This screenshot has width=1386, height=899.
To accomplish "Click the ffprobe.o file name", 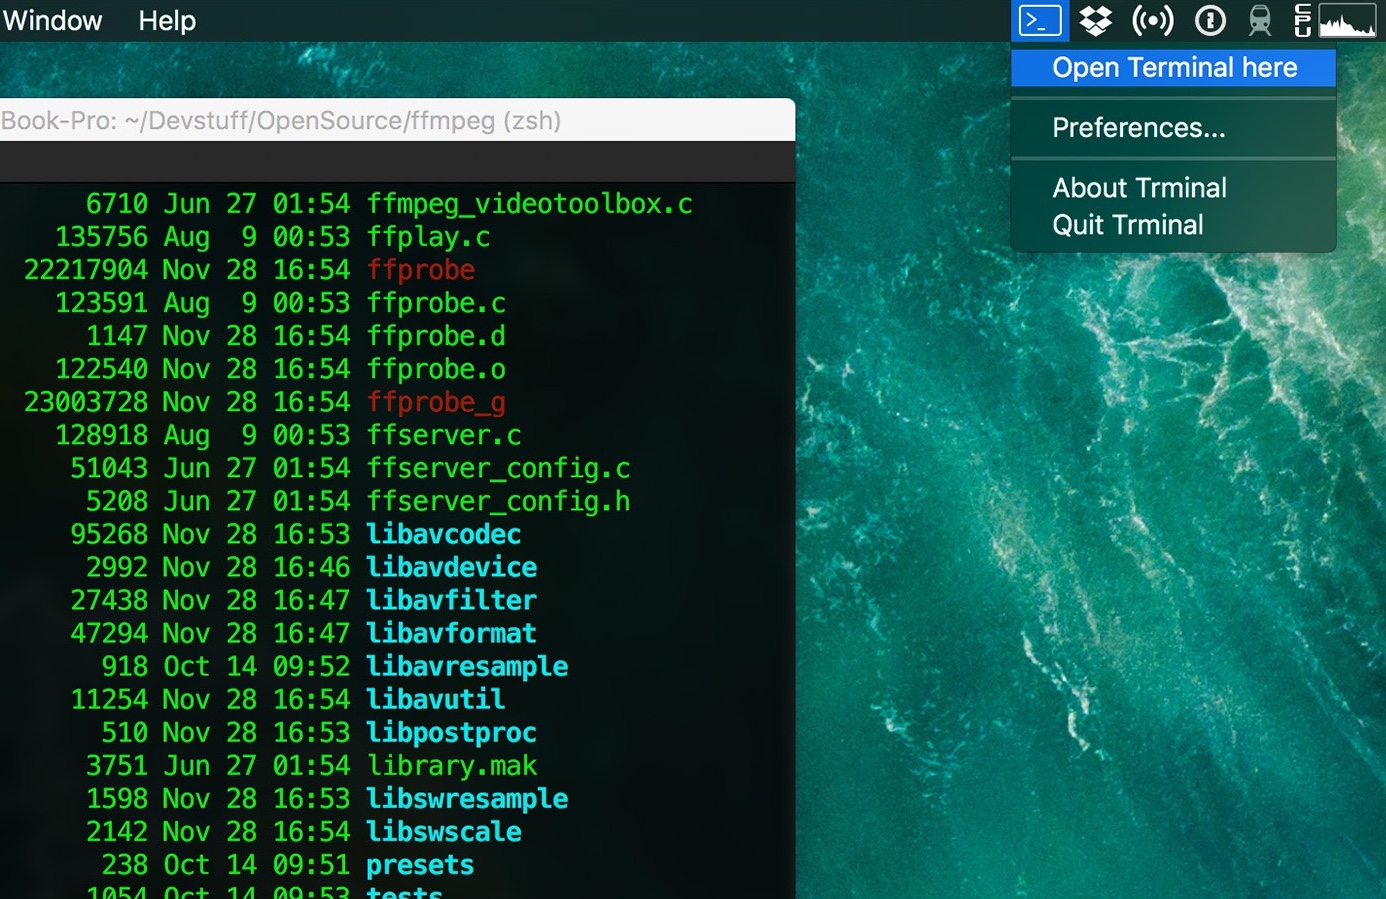I will pos(436,369).
